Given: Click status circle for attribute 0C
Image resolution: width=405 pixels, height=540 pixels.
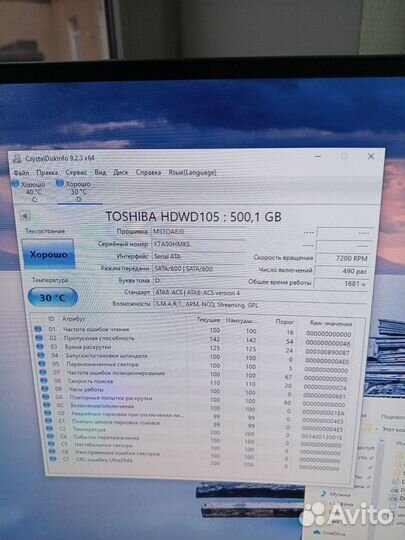Looking at the screenshot, I should pyautogui.click(x=47, y=405).
